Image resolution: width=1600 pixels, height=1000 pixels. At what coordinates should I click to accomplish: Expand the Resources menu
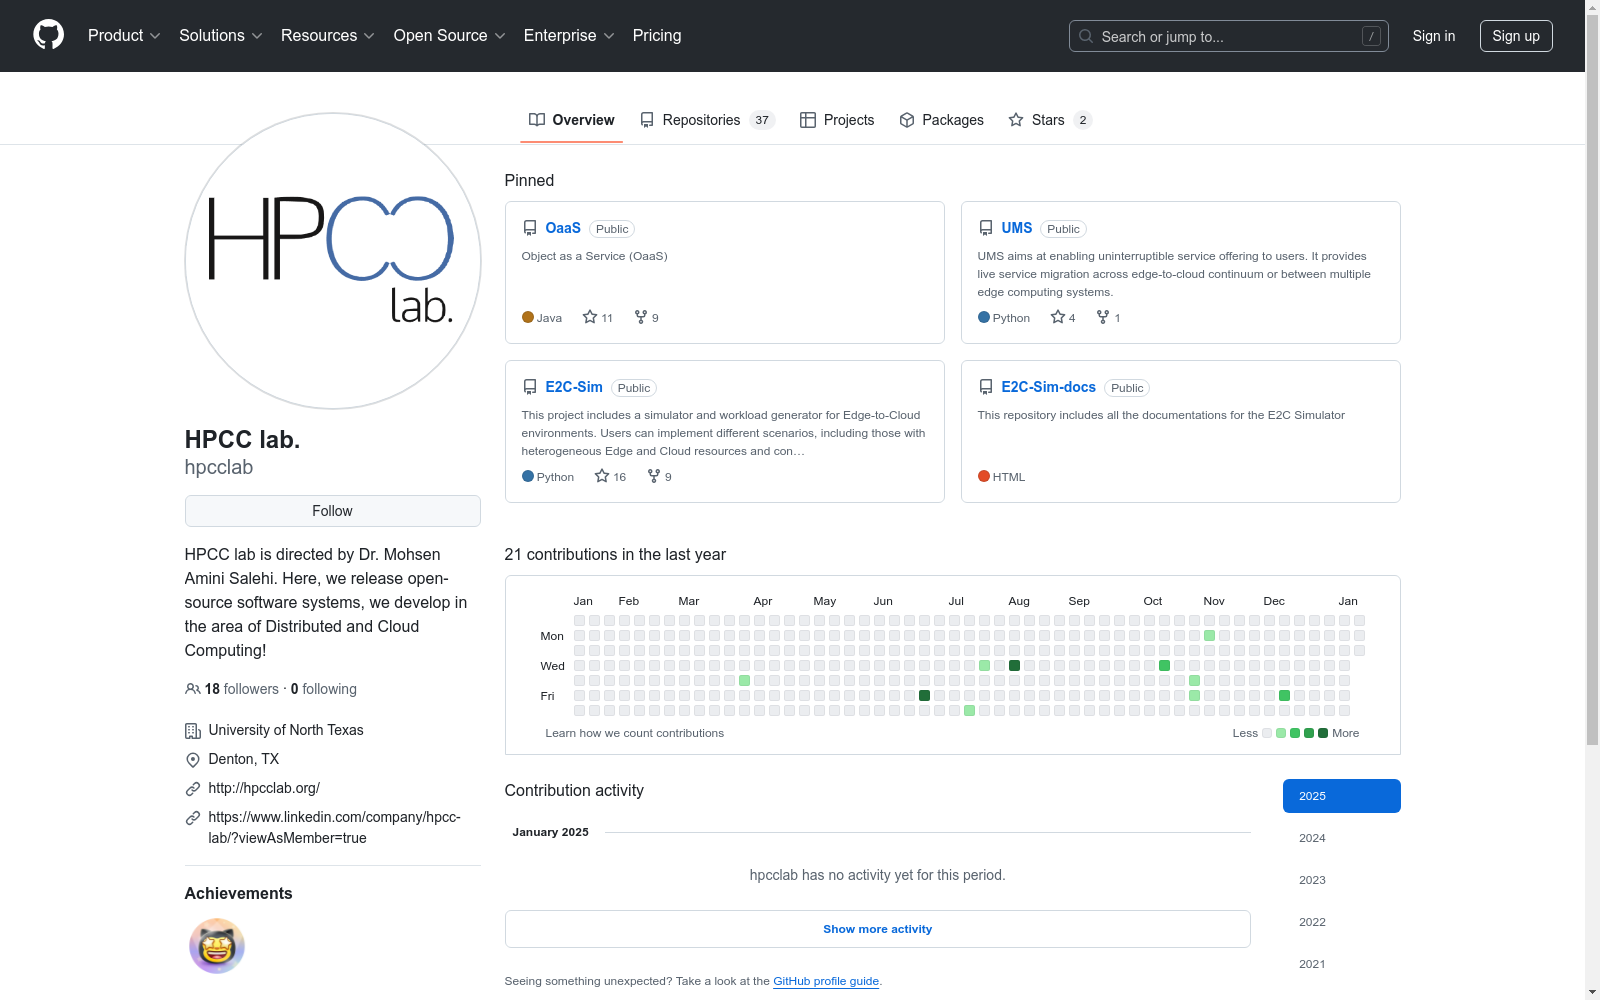click(x=328, y=36)
